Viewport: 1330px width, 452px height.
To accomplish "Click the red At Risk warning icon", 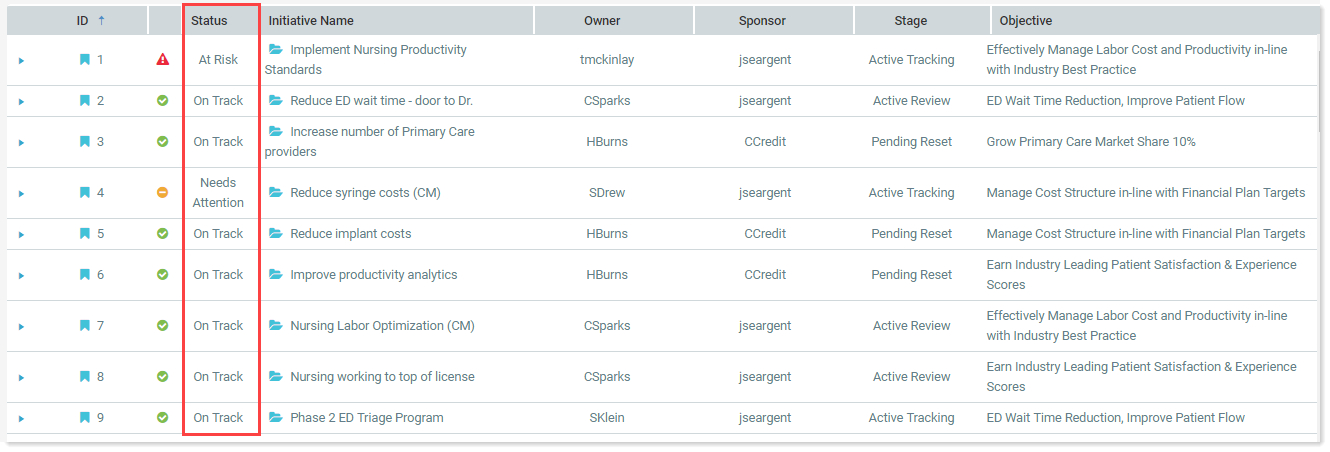I will pyautogui.click(x=163, y=60).
